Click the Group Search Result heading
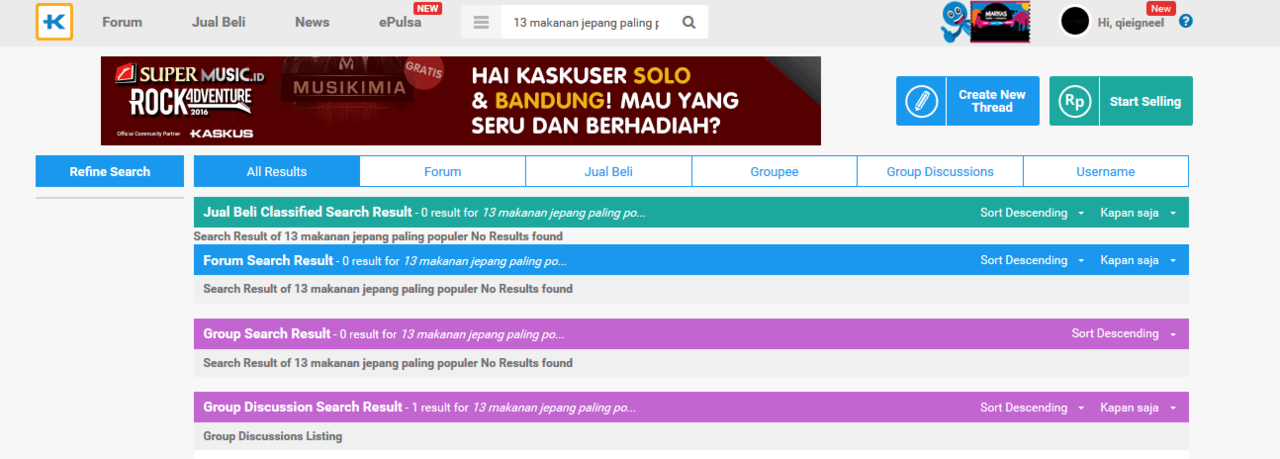This screenshot has width=1280, height=459. [267, 333]
